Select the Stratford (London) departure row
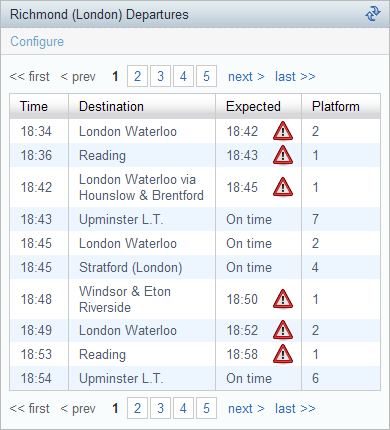 point(195,267)
